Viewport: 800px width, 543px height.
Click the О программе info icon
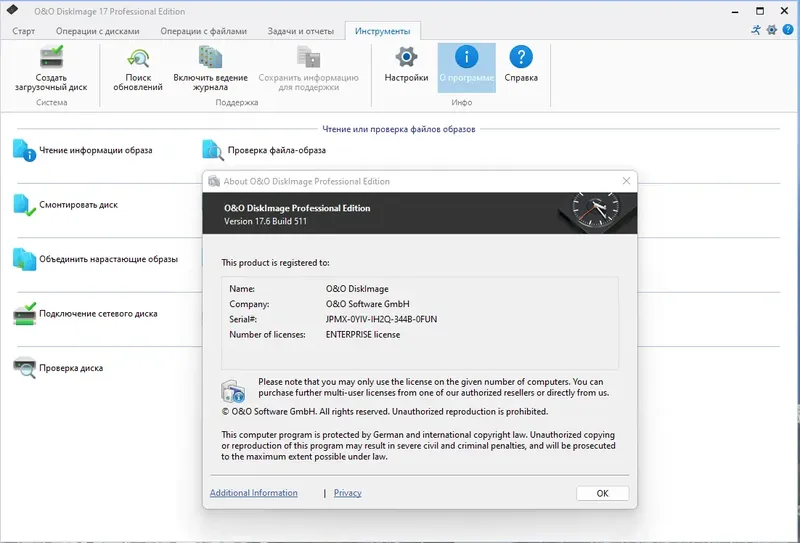466,57
